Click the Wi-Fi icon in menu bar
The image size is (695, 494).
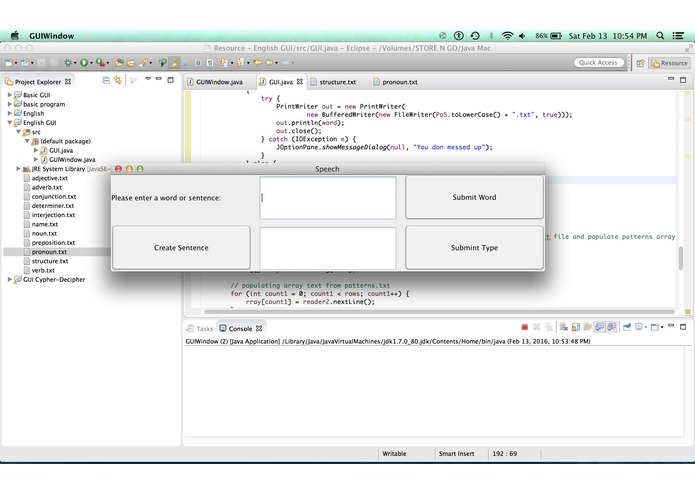[507, 35]
